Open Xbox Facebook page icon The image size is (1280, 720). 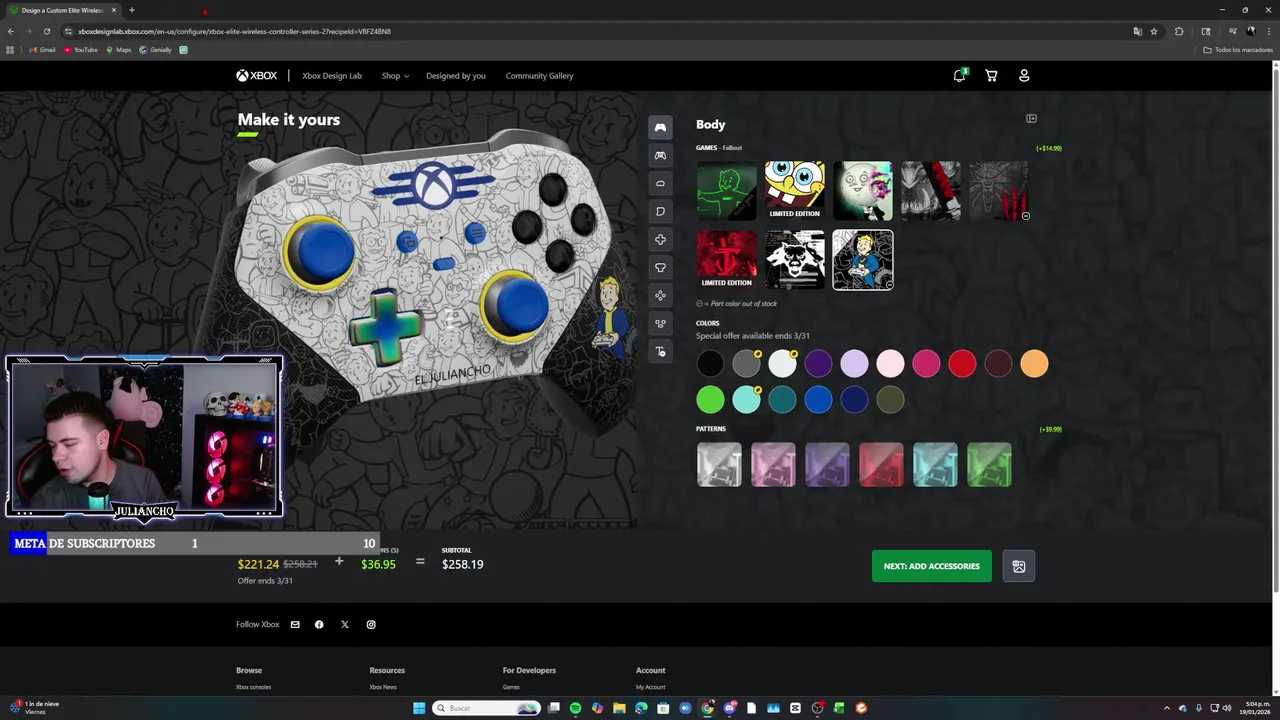click(319, 624)
